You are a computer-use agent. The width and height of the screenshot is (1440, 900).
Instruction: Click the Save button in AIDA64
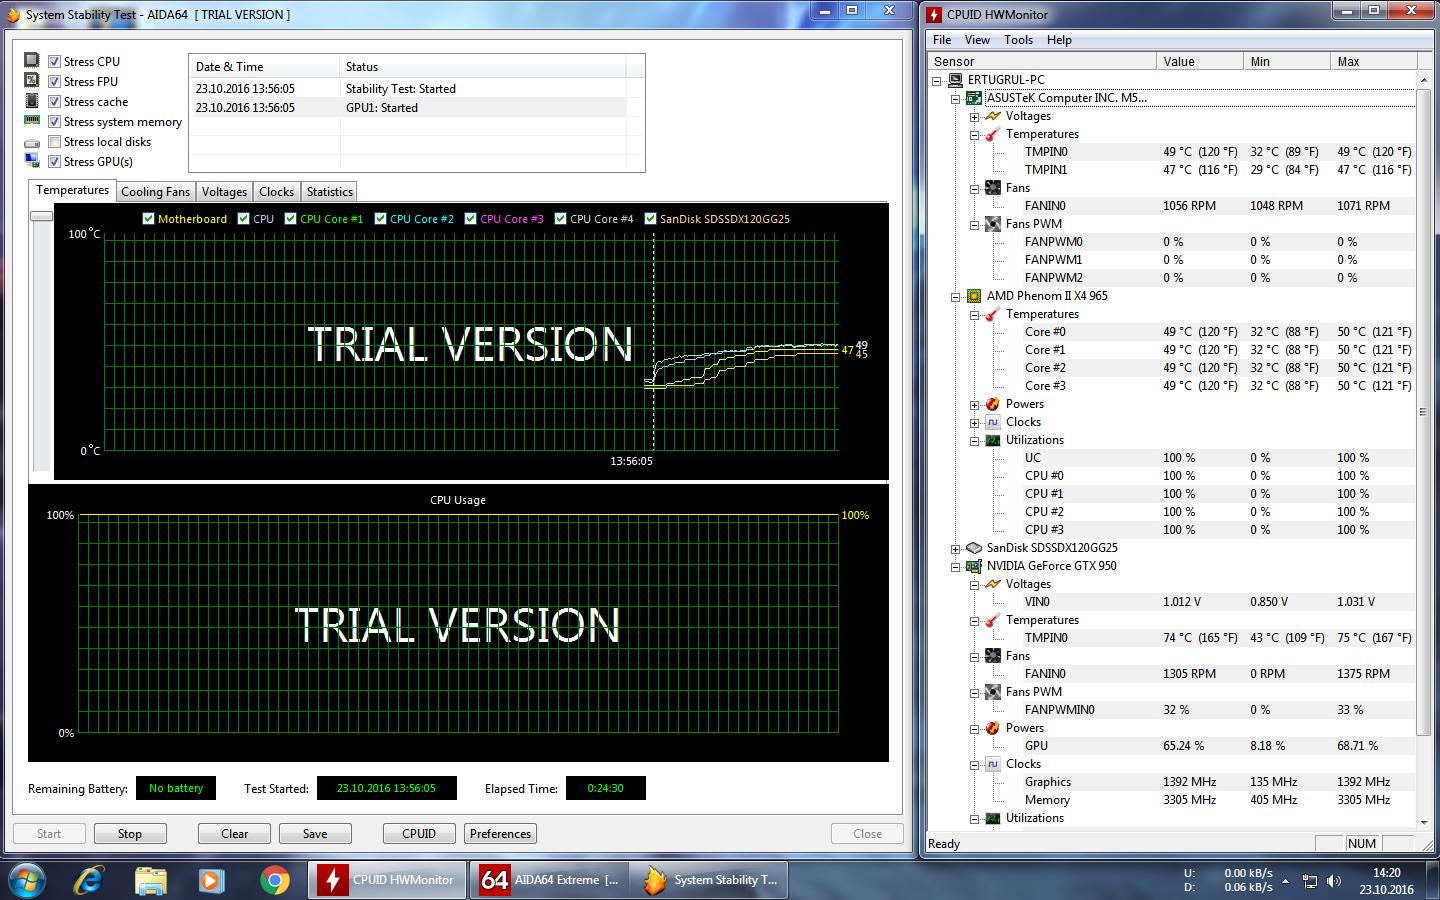point(315,834)
